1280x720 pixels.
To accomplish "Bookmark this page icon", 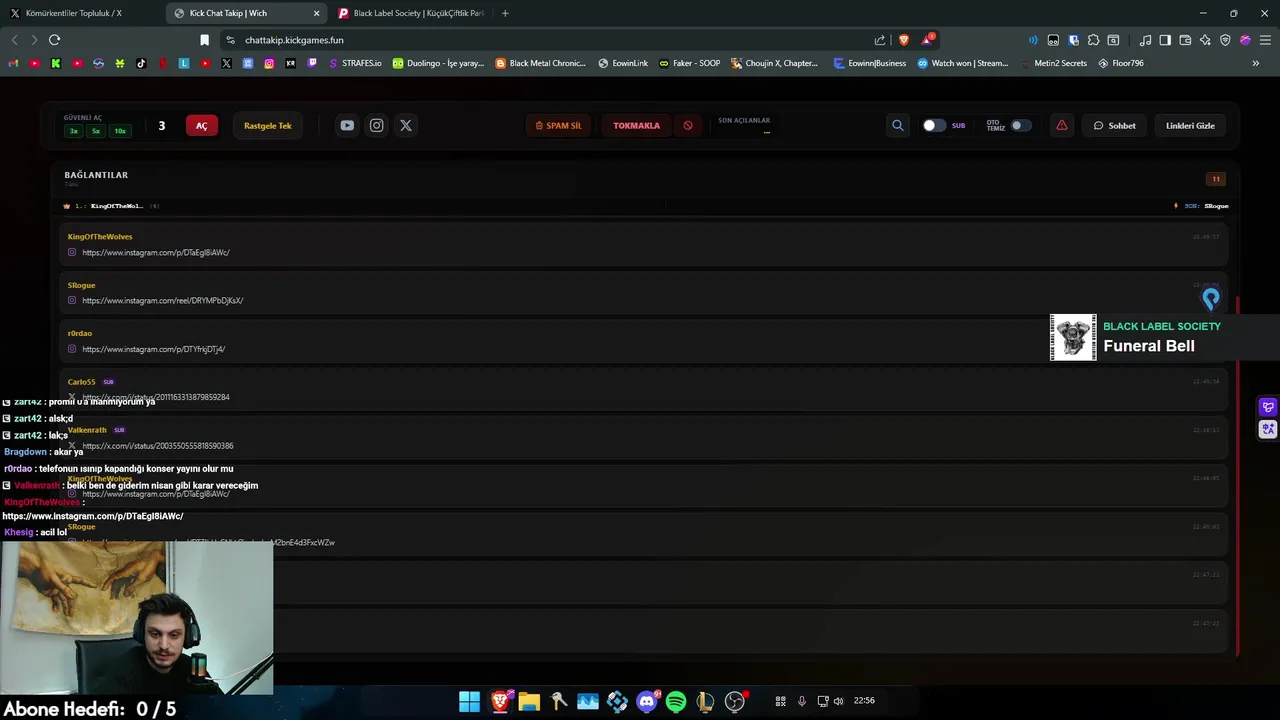I will click(204, 40).
